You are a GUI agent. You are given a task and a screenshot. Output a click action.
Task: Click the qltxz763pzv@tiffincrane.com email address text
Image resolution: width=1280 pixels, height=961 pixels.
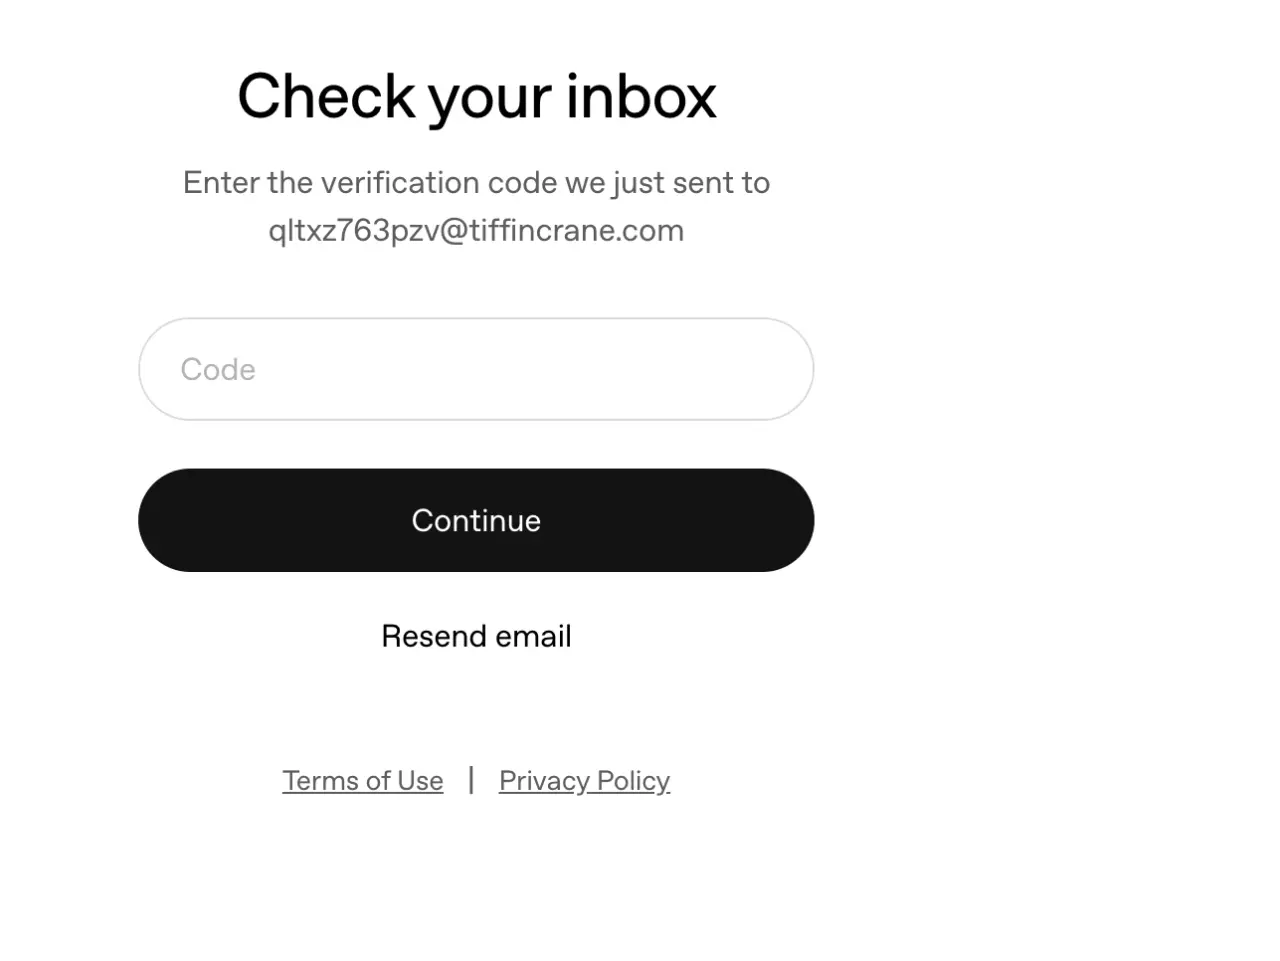[x=476, y=231]
